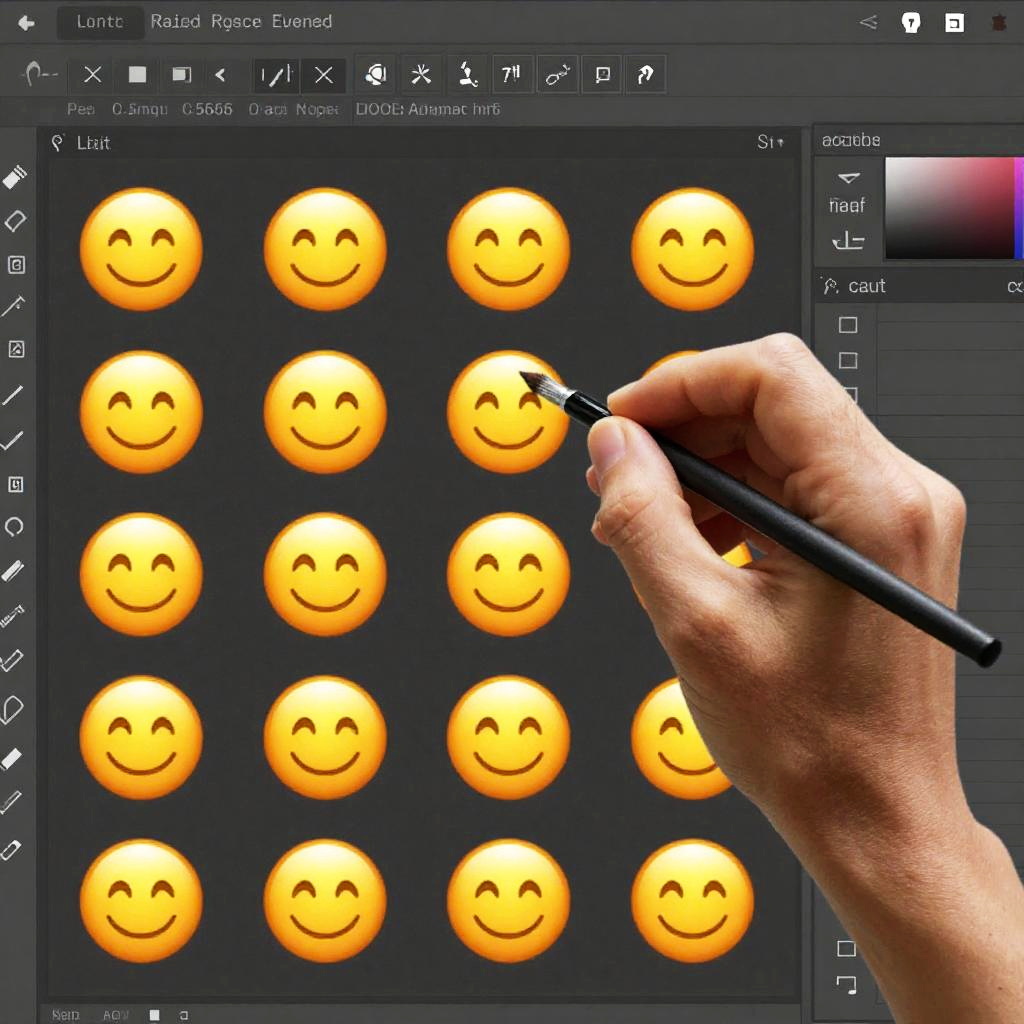Select the circular arrow tool in left sidebar
1024x1024 pixels.
tap(15, 527)
